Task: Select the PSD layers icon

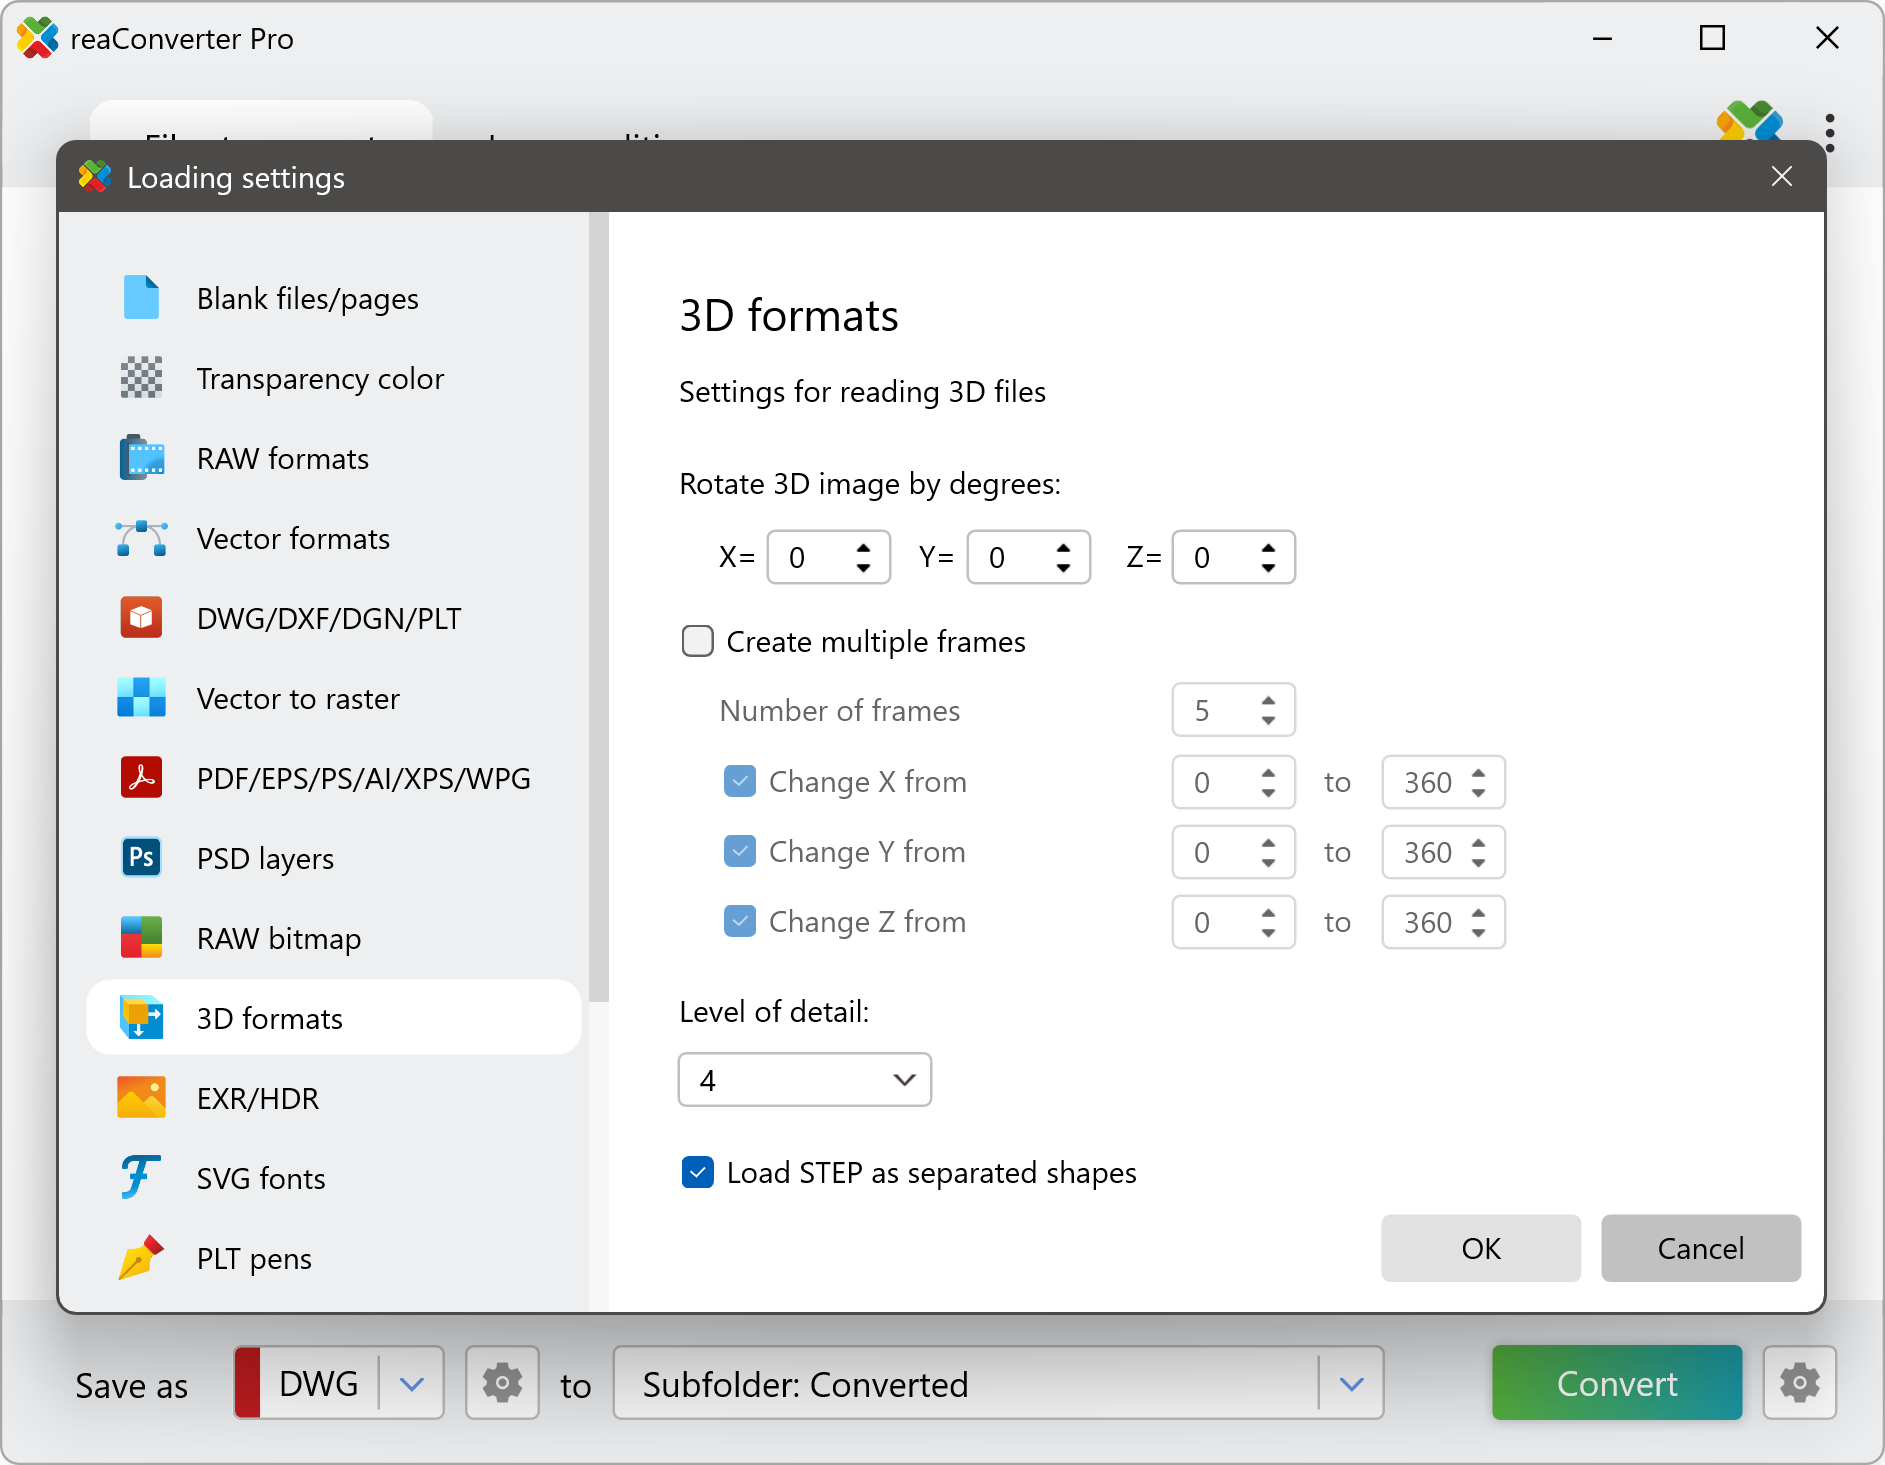Action: pyautogui.click(x=141, y=858)
